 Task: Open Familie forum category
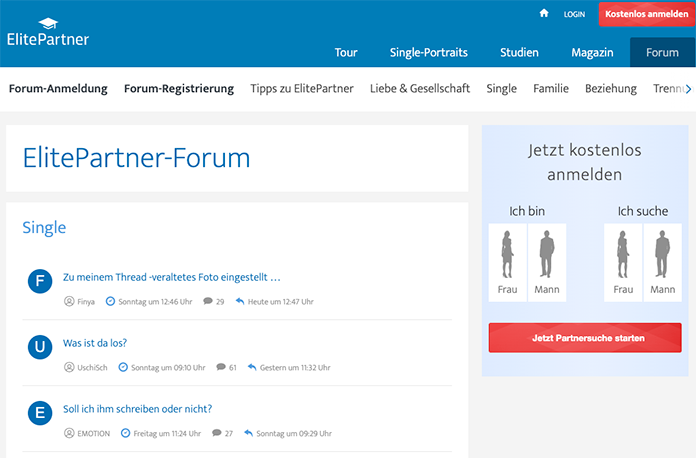(x=551, y=88)
